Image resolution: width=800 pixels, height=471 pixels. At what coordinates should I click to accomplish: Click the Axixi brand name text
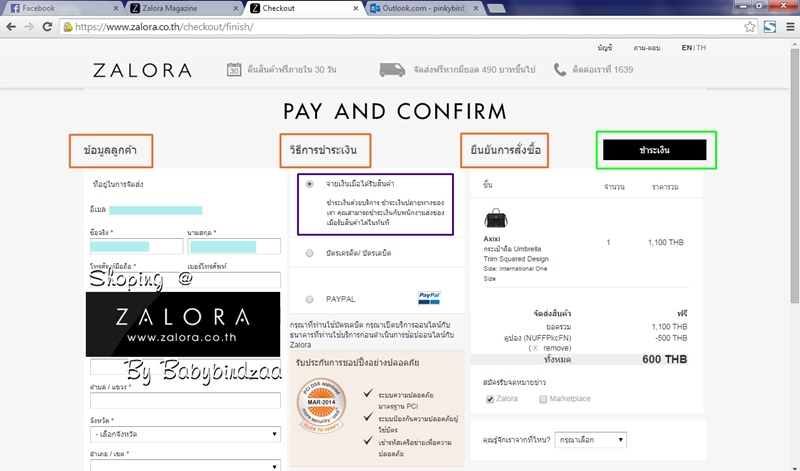coord(492,238)
